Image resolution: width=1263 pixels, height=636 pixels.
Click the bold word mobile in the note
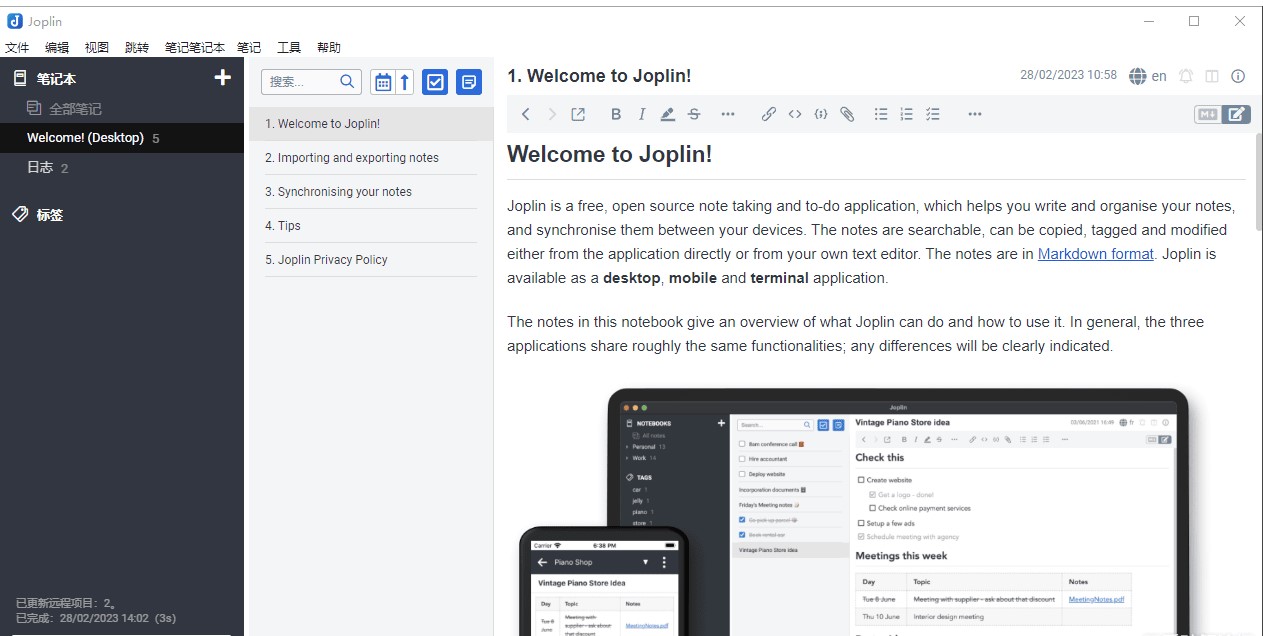point(693,278)
